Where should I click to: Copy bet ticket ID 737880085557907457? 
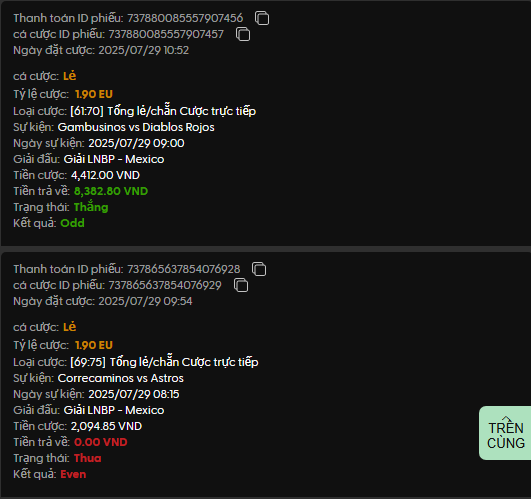click(x=243, y=34)
